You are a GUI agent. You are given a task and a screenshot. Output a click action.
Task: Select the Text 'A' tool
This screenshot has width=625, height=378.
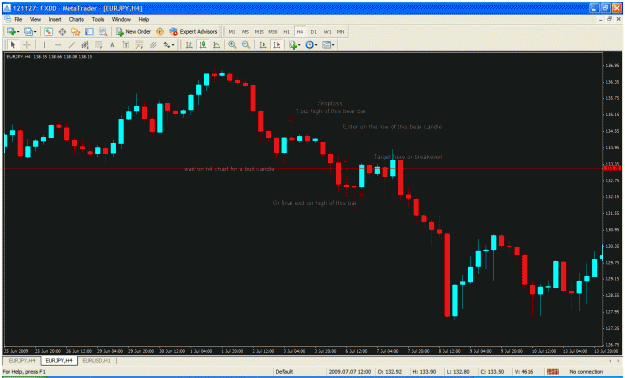pos(112,45)
